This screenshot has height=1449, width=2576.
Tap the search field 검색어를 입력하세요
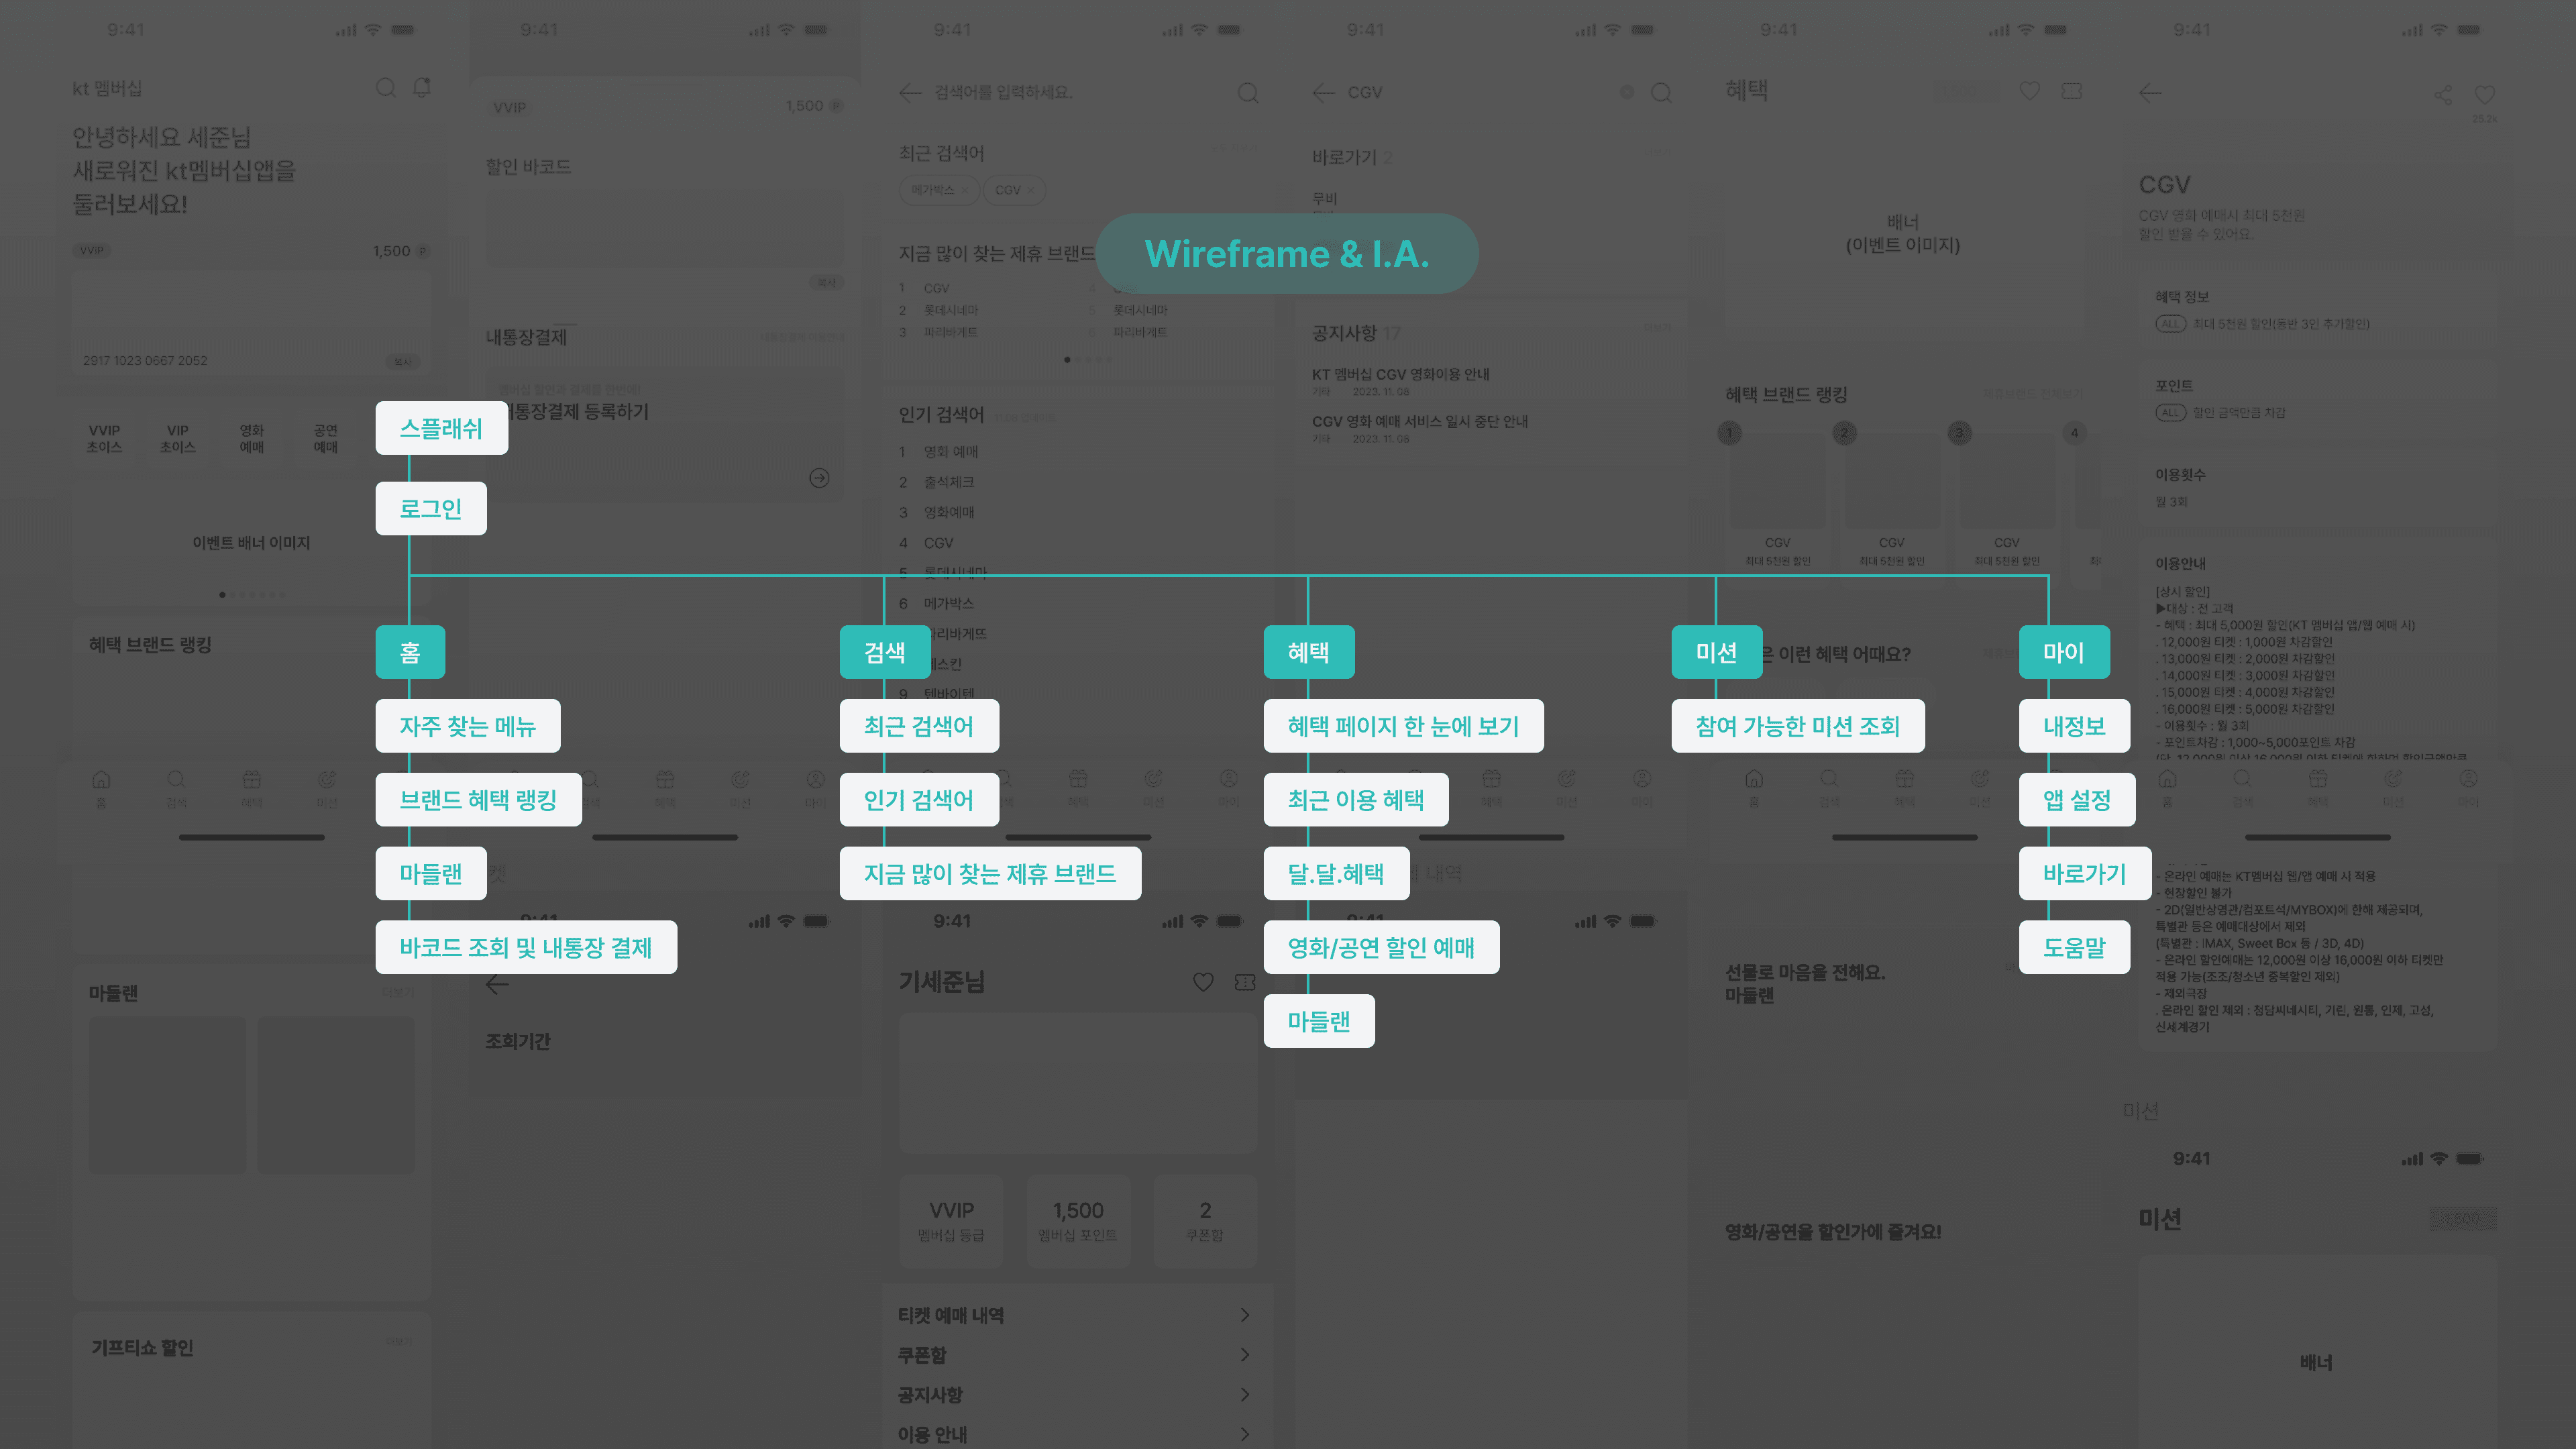point(1003,92)
